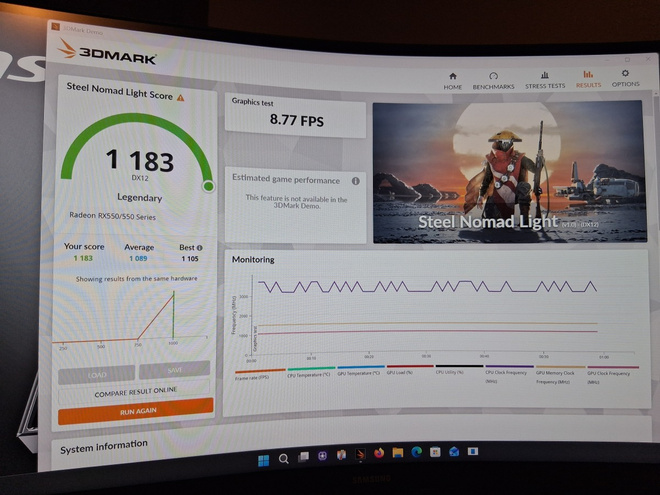Click the 3DMark logo
The image size is (660, 495).
pos(107,53)
